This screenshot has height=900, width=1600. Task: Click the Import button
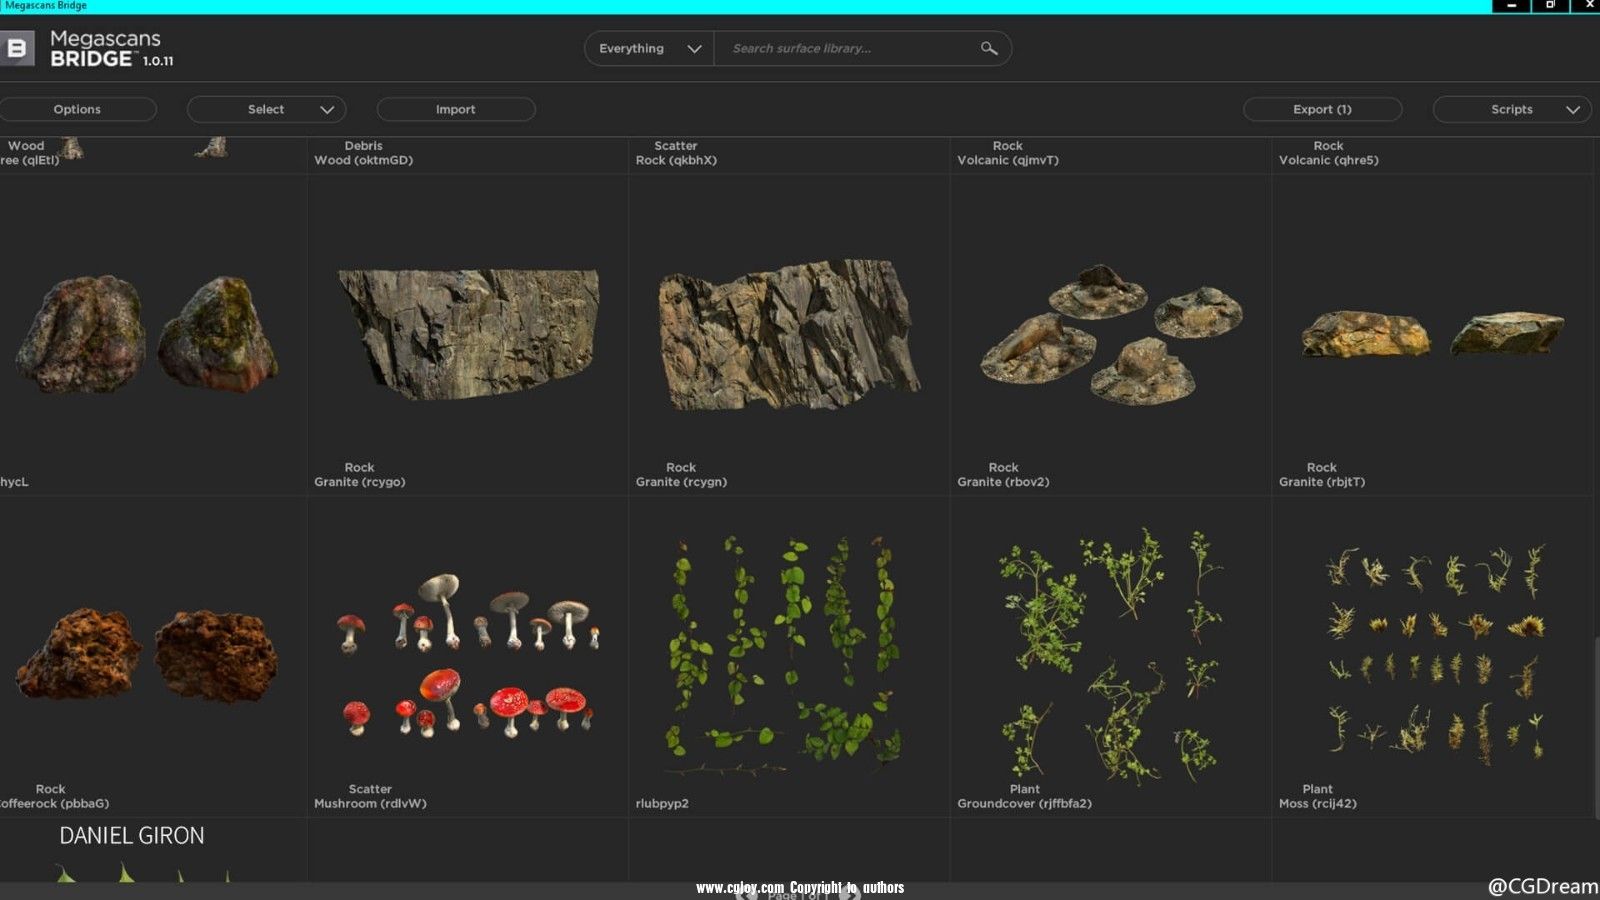(x=455, y=109)
